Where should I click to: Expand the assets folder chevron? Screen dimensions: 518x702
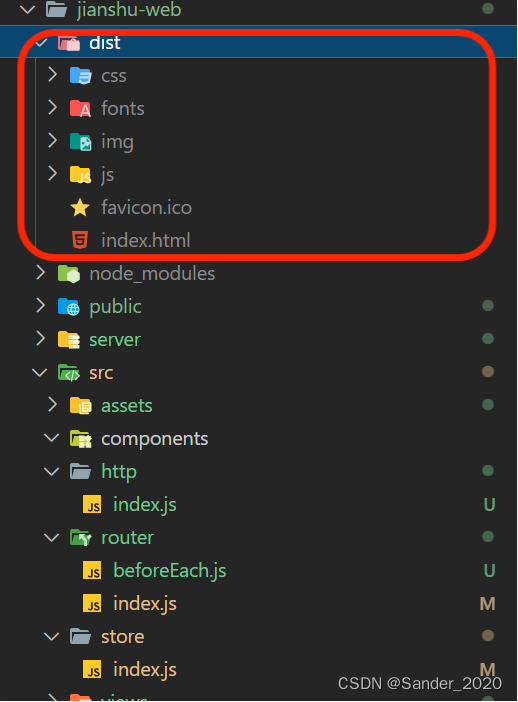(52, 404)
